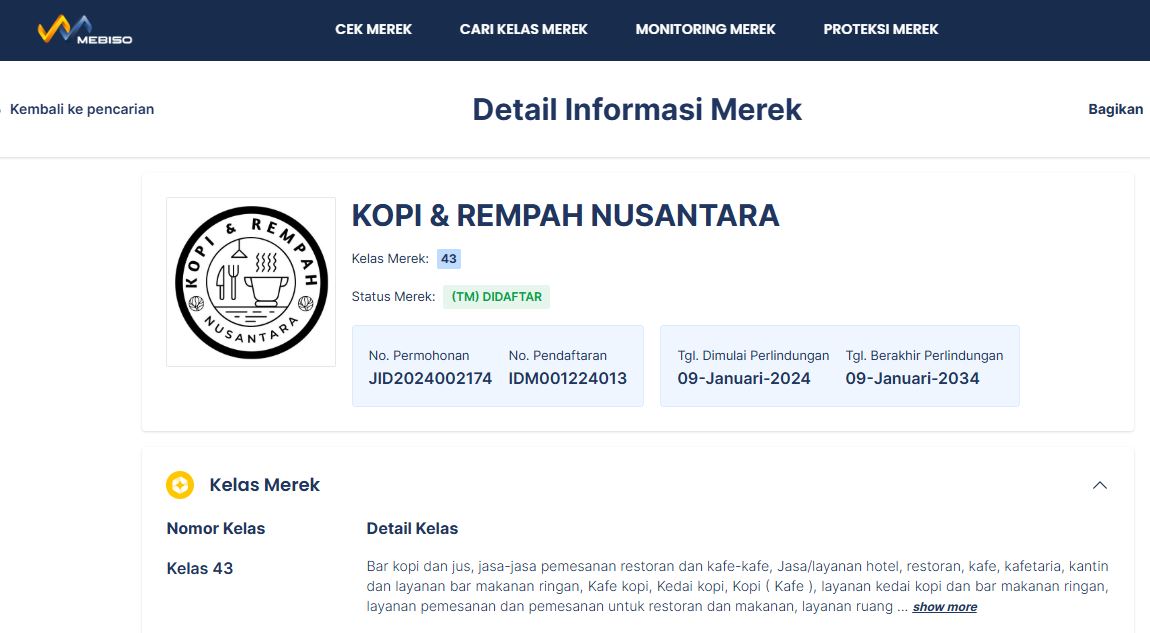Screen dimensions: 1150x633
Task: Click the Nomor Kelas column header
Action: click(216, 528)
